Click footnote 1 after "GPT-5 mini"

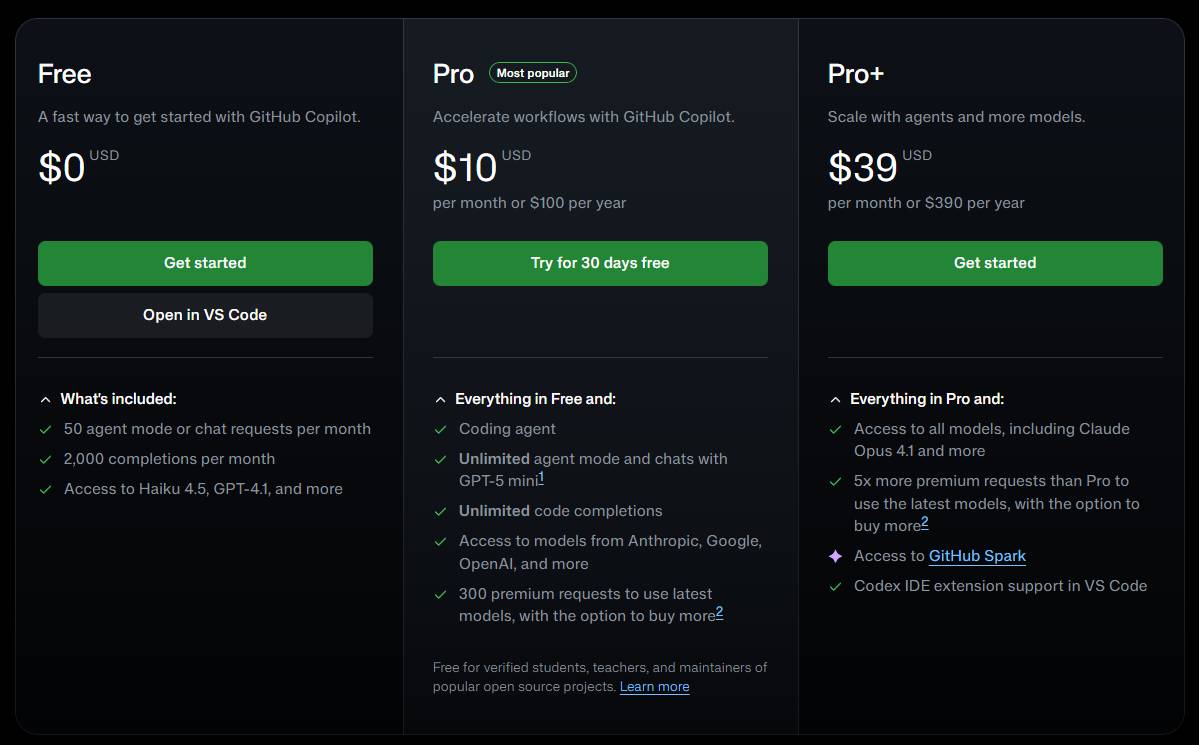(x=541, y=478)
